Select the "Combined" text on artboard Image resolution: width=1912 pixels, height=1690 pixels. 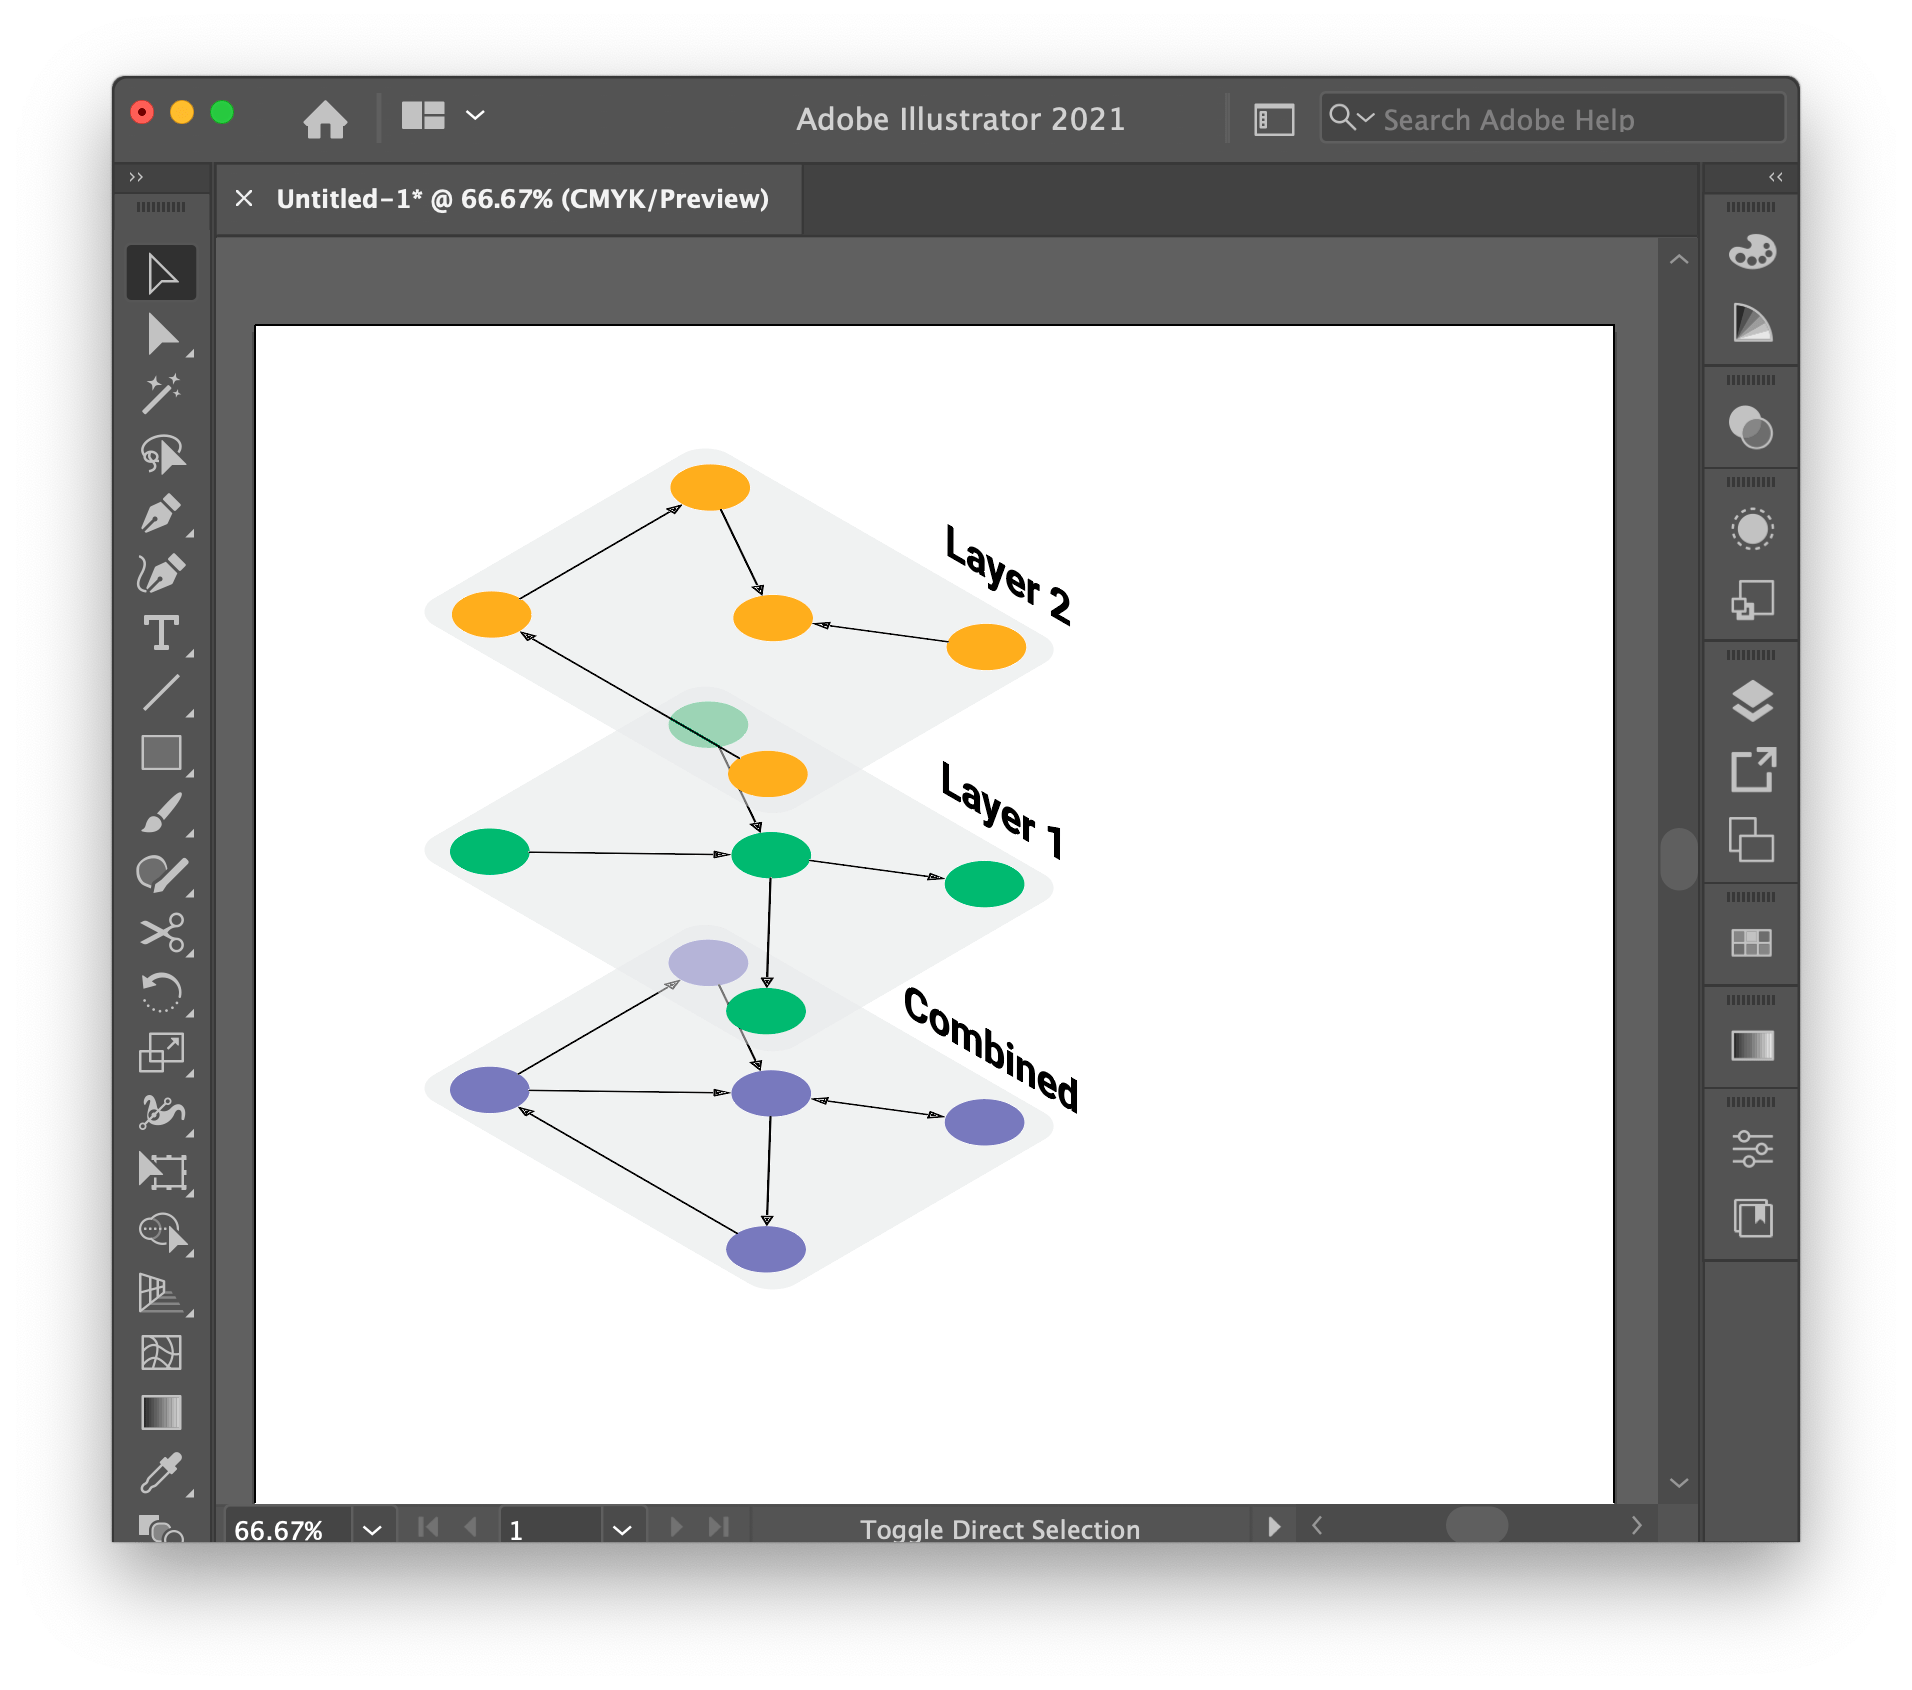[x=991, y=1049]
